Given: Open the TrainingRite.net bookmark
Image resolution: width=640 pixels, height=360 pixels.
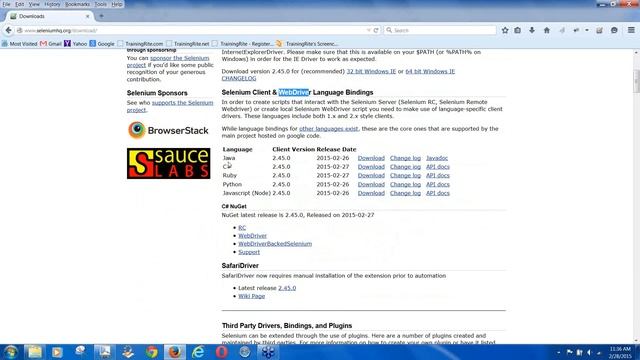Looking at the screenshot, I should click(x=188, y=44).
